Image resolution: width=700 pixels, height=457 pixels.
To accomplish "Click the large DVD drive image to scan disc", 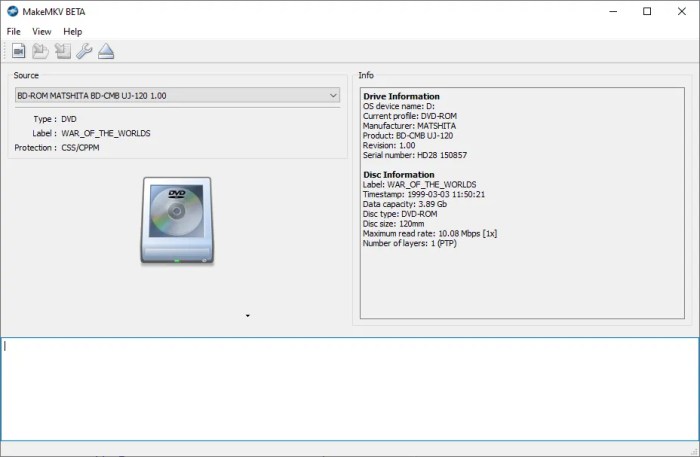I will click(x=177, y=220).
